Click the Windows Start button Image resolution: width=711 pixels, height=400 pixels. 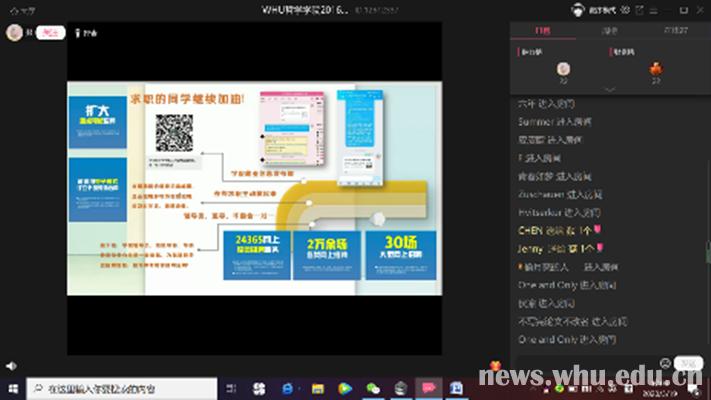tap(13, 388)
